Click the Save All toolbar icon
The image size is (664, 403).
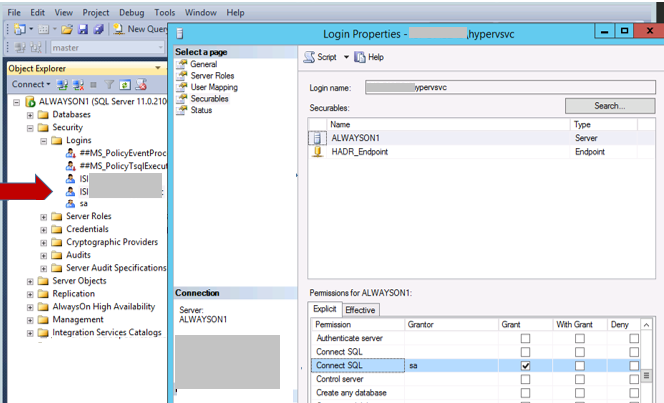click(x=99, y=29)
